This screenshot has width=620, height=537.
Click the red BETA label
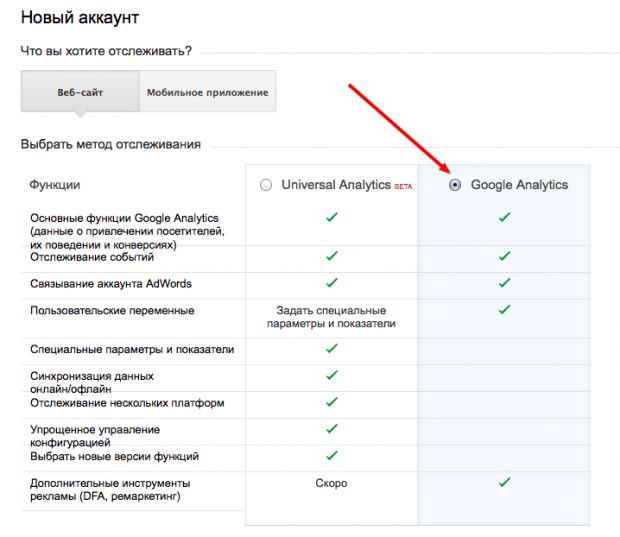click(x=403, y=187)
